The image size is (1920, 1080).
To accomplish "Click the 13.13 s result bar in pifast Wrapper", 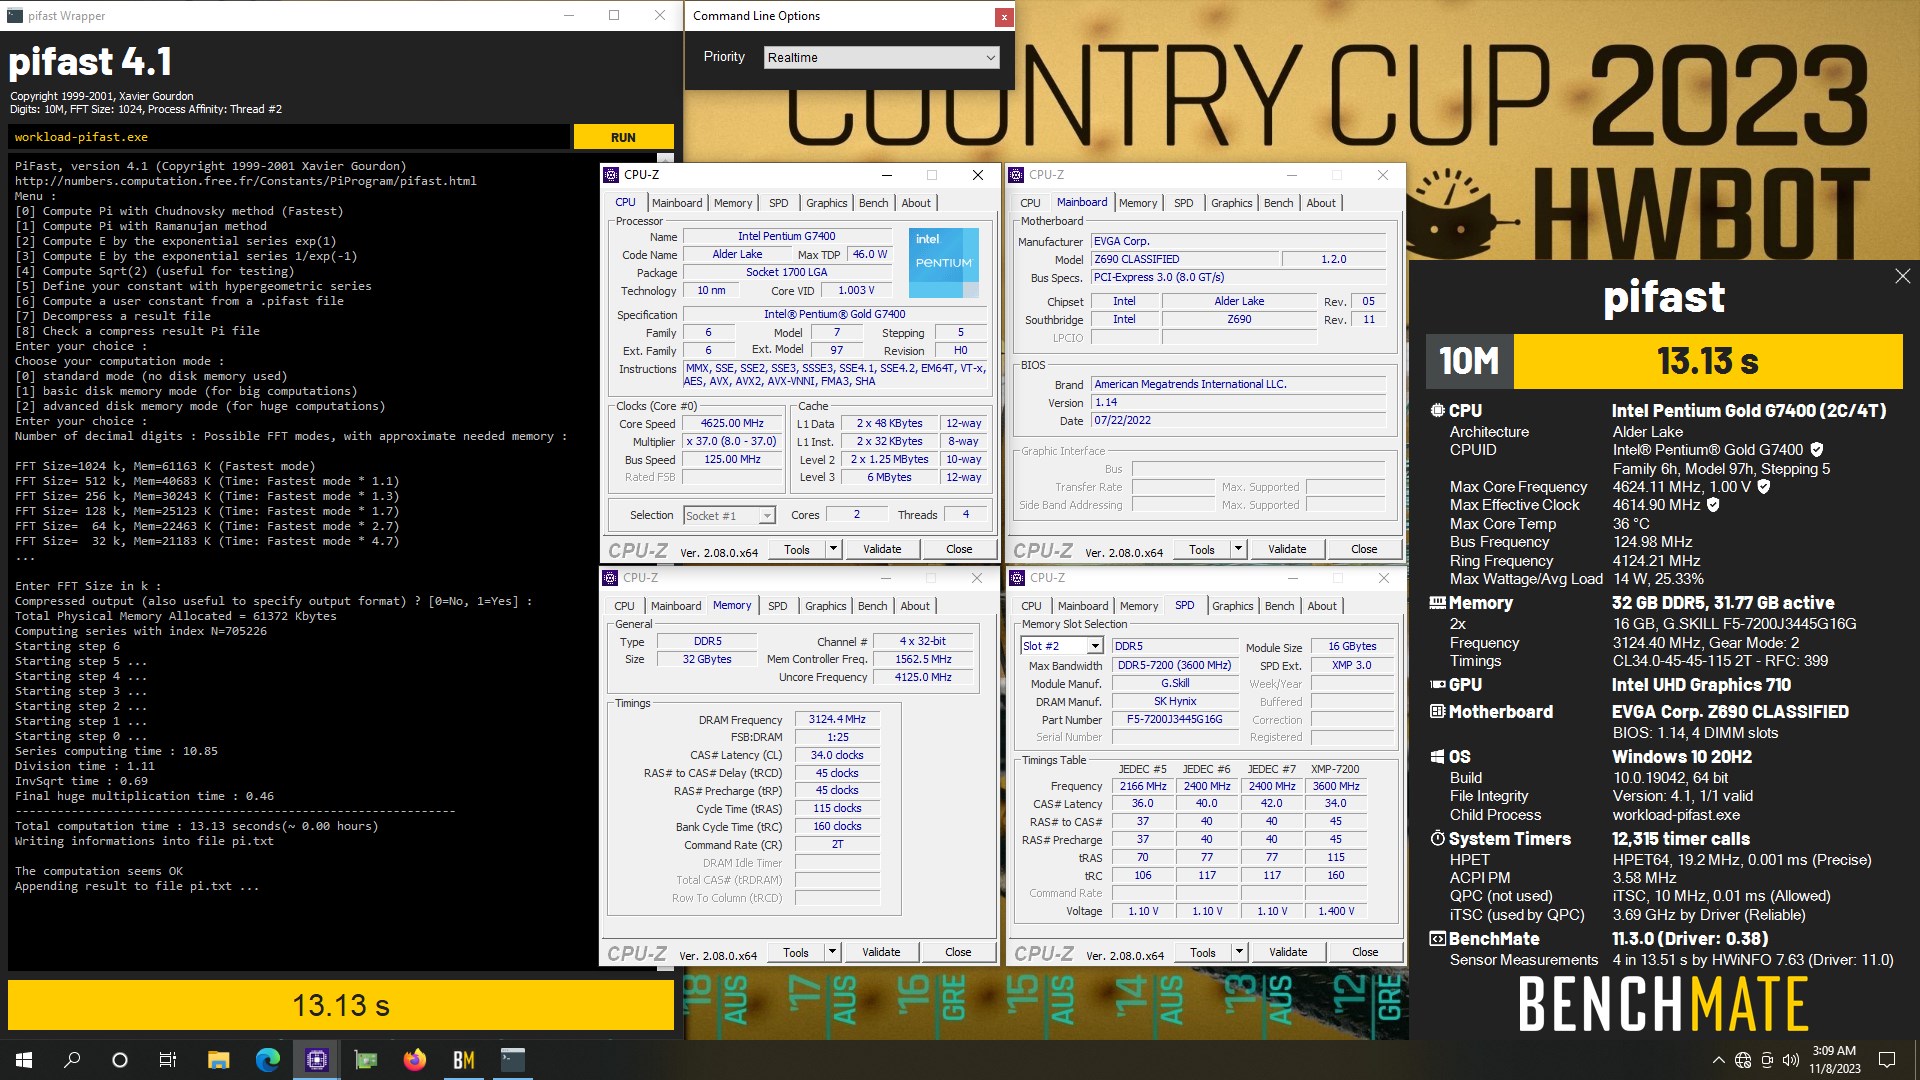I will point(341,1005).
